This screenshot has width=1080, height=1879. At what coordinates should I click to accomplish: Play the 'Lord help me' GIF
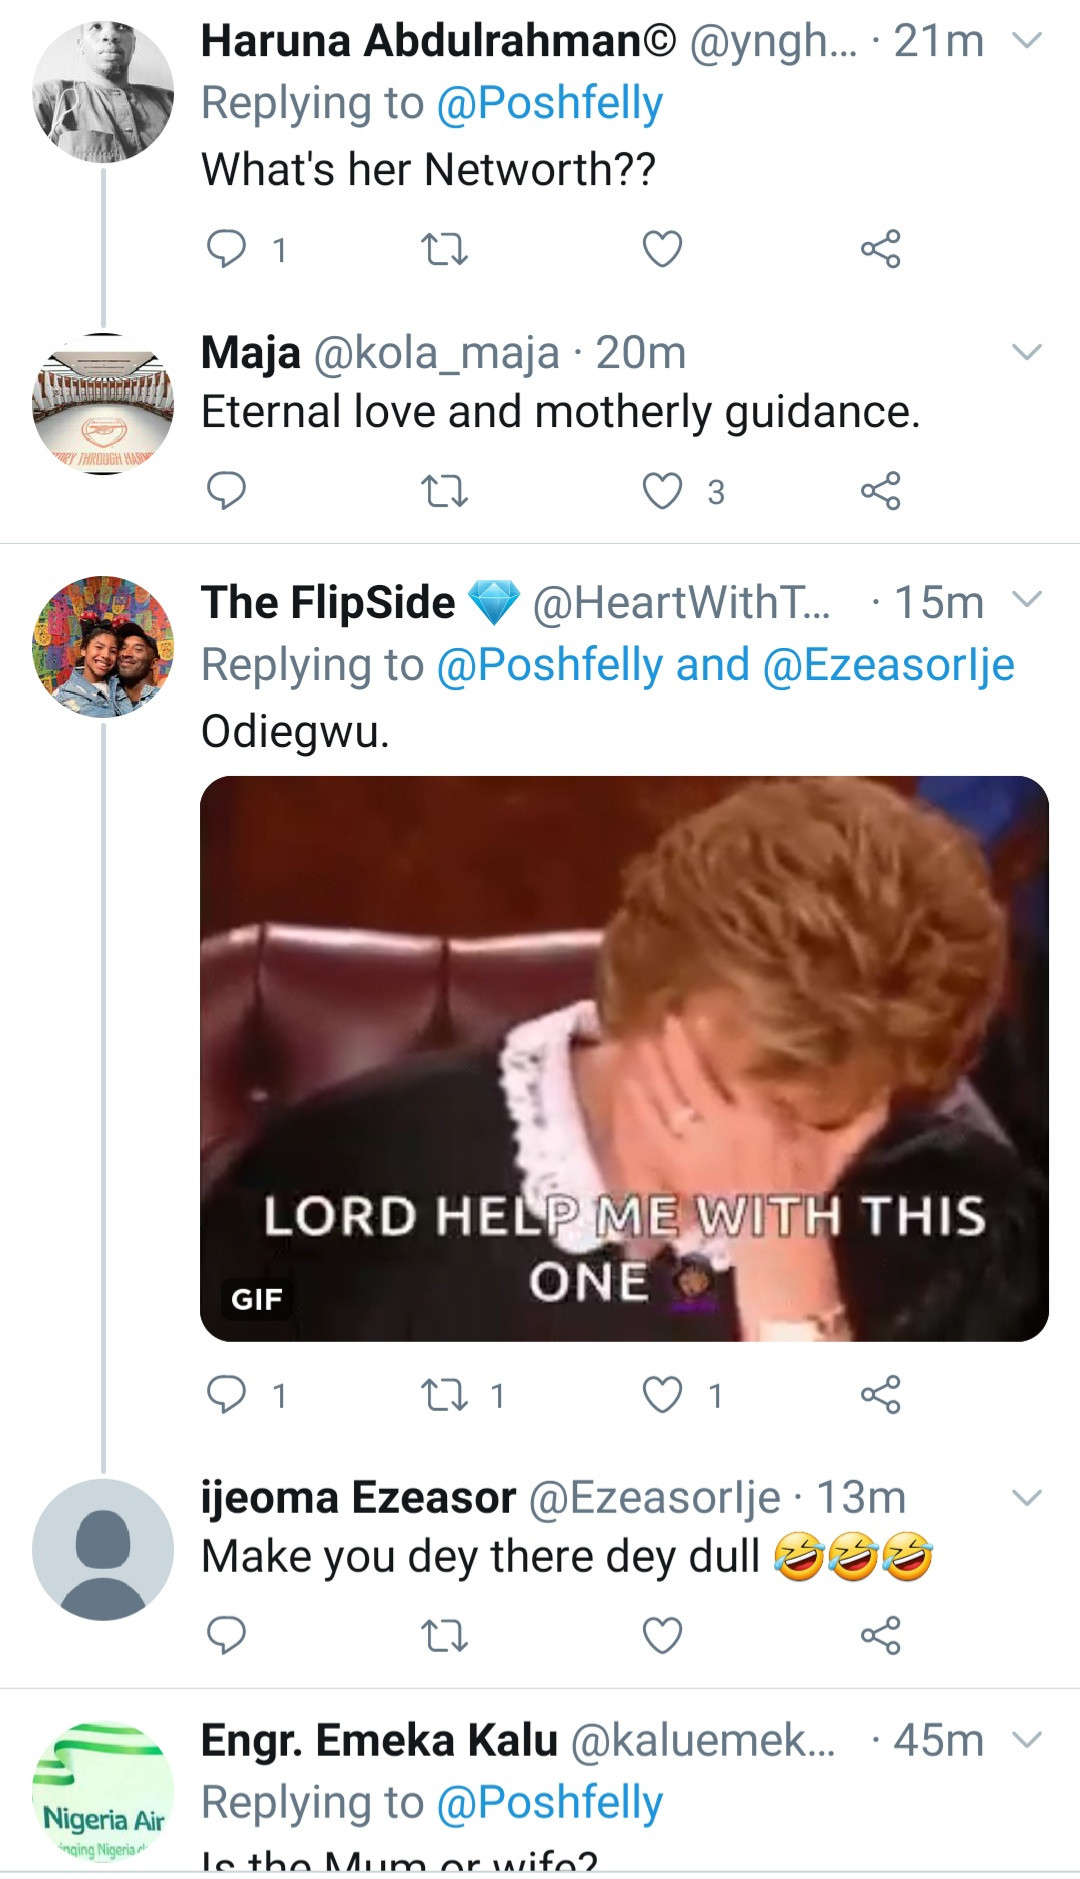point(624,1058)
